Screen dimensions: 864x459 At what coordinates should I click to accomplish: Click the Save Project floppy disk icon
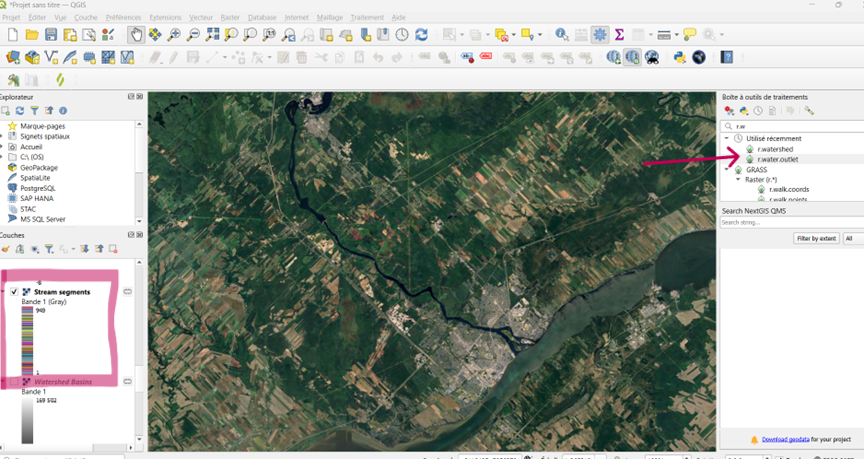click(x=51, y=35)
